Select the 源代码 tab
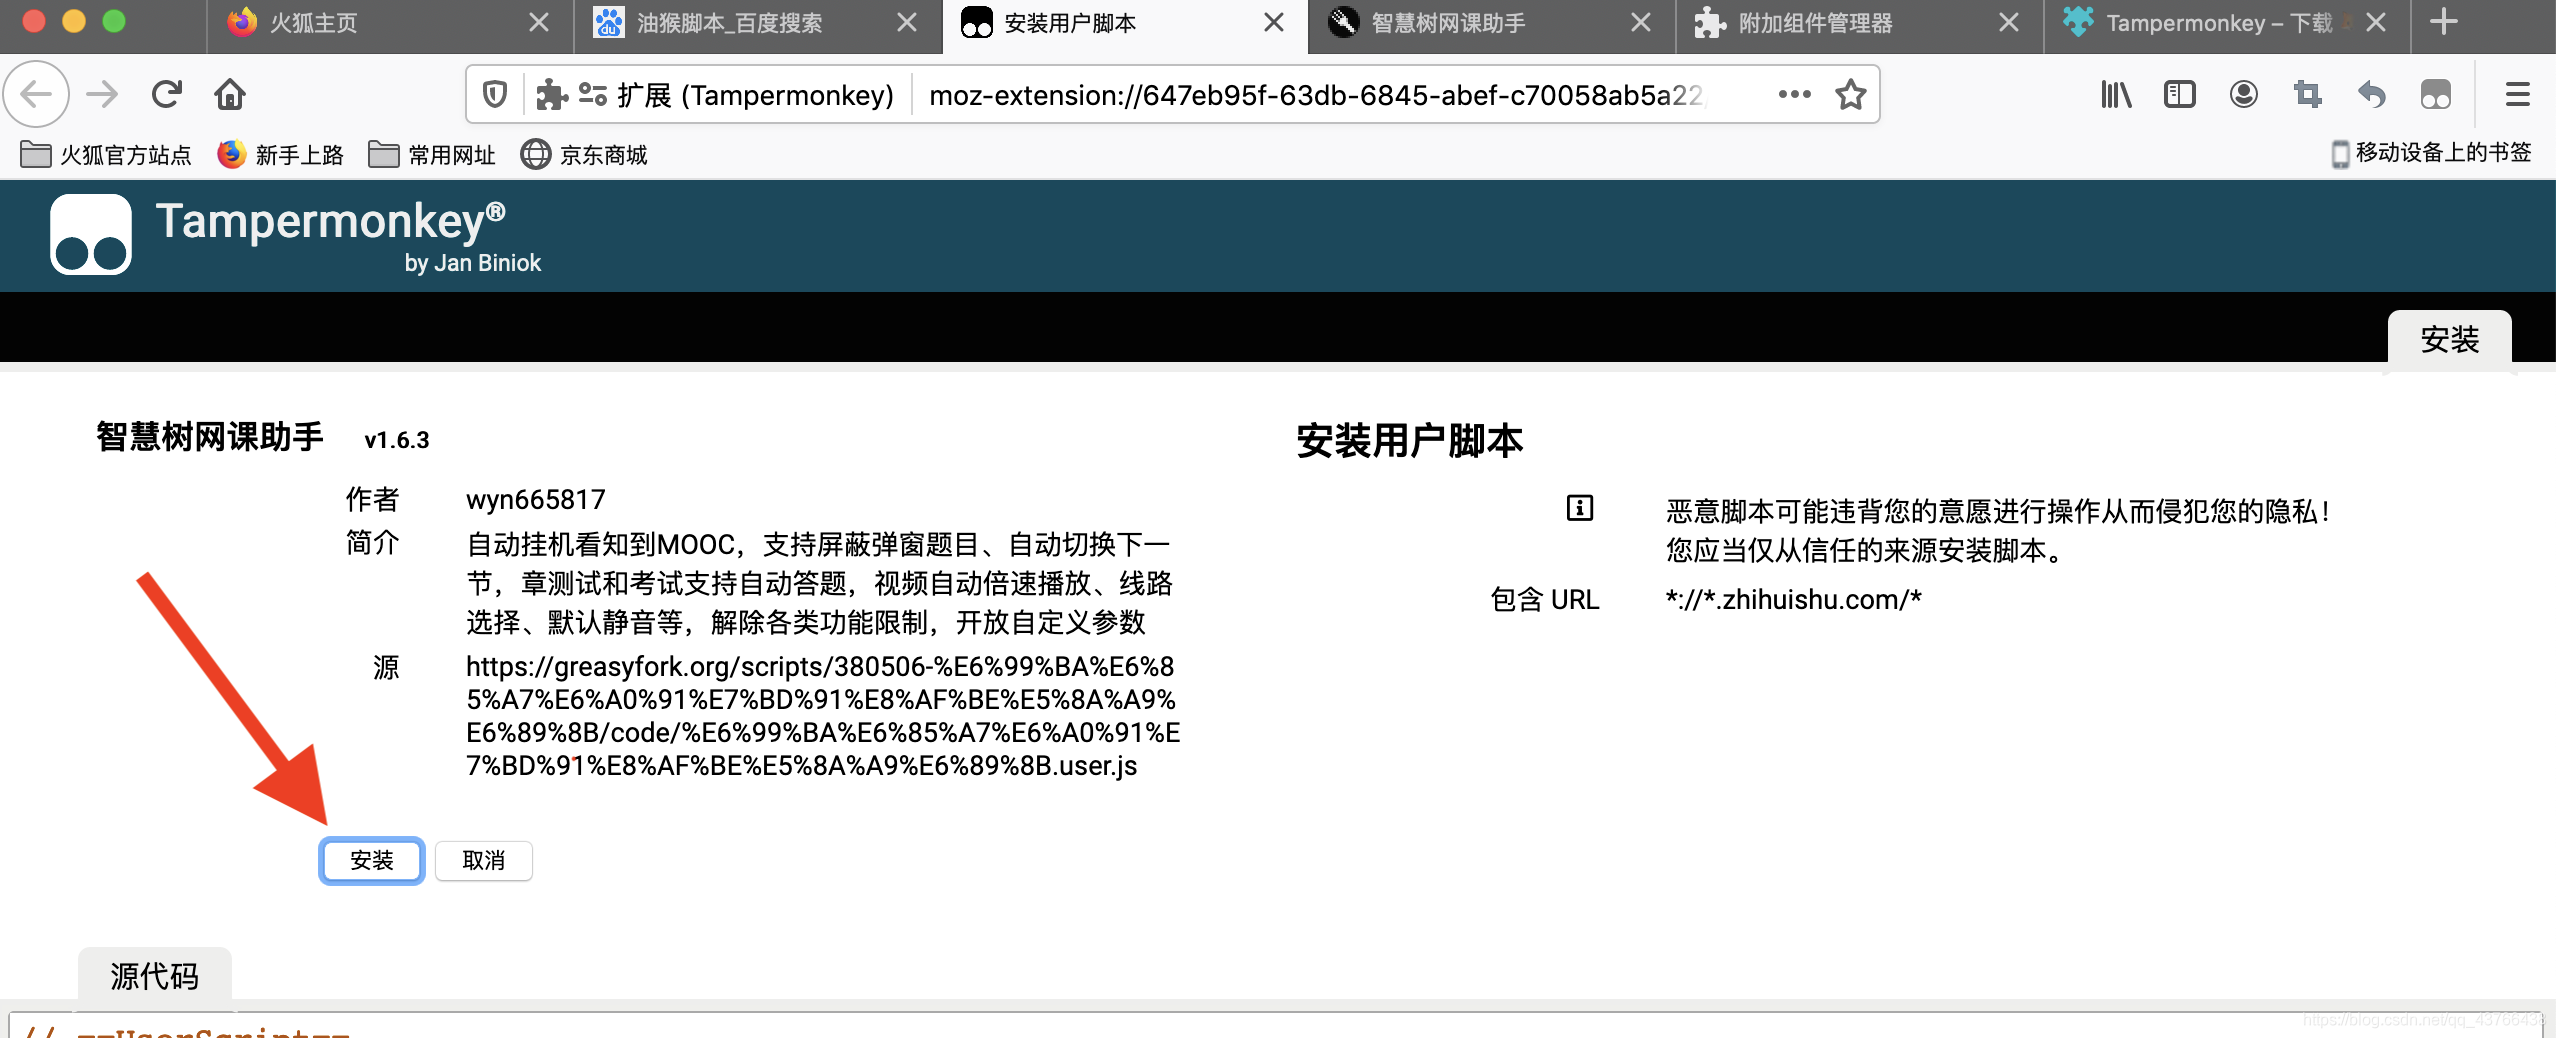Image resolution: width=2556 pixels, height=1038 pixels. 155,975
